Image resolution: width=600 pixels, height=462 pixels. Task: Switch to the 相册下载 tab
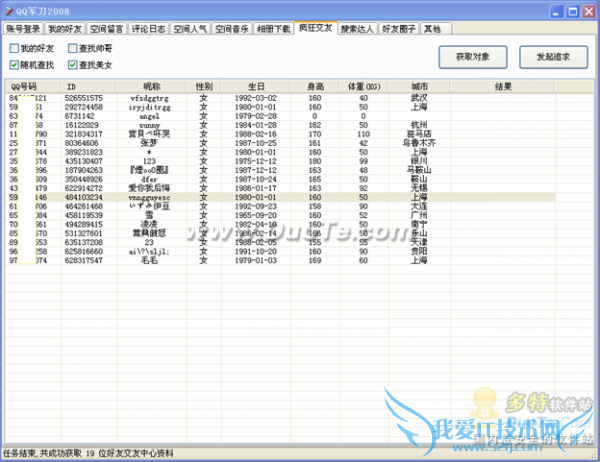[274, 29]
